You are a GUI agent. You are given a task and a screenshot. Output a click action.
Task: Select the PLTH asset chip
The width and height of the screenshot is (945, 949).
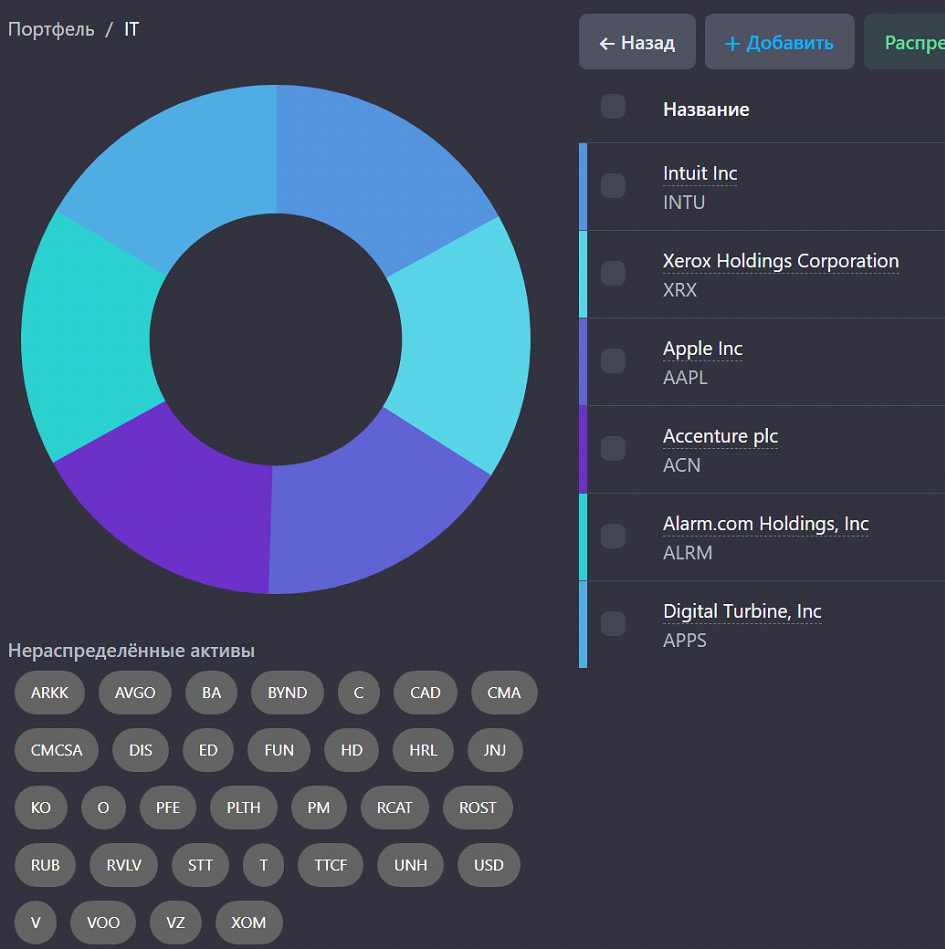[x=243, y=807]
